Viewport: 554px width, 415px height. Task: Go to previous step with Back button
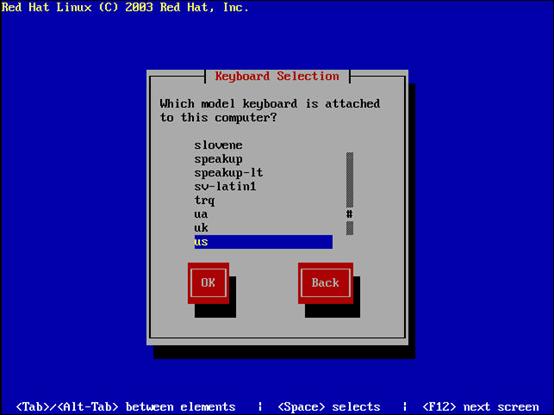[x=325, y=283]
